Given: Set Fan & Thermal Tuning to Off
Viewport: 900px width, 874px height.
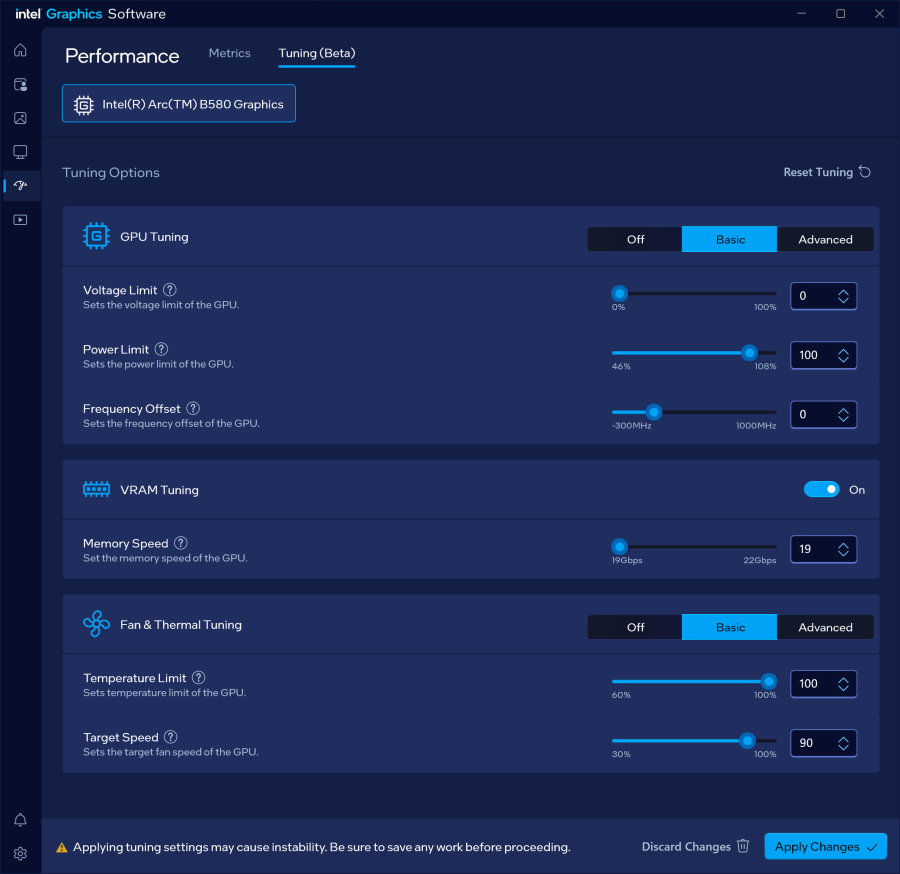Looking at the screenshot, I should point(635,627).
